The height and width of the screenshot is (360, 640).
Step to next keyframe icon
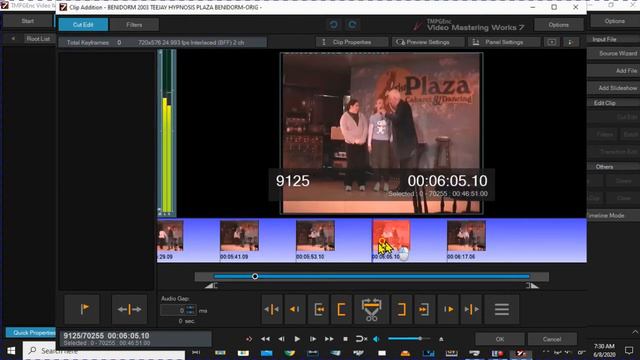[x=448, y=309]
